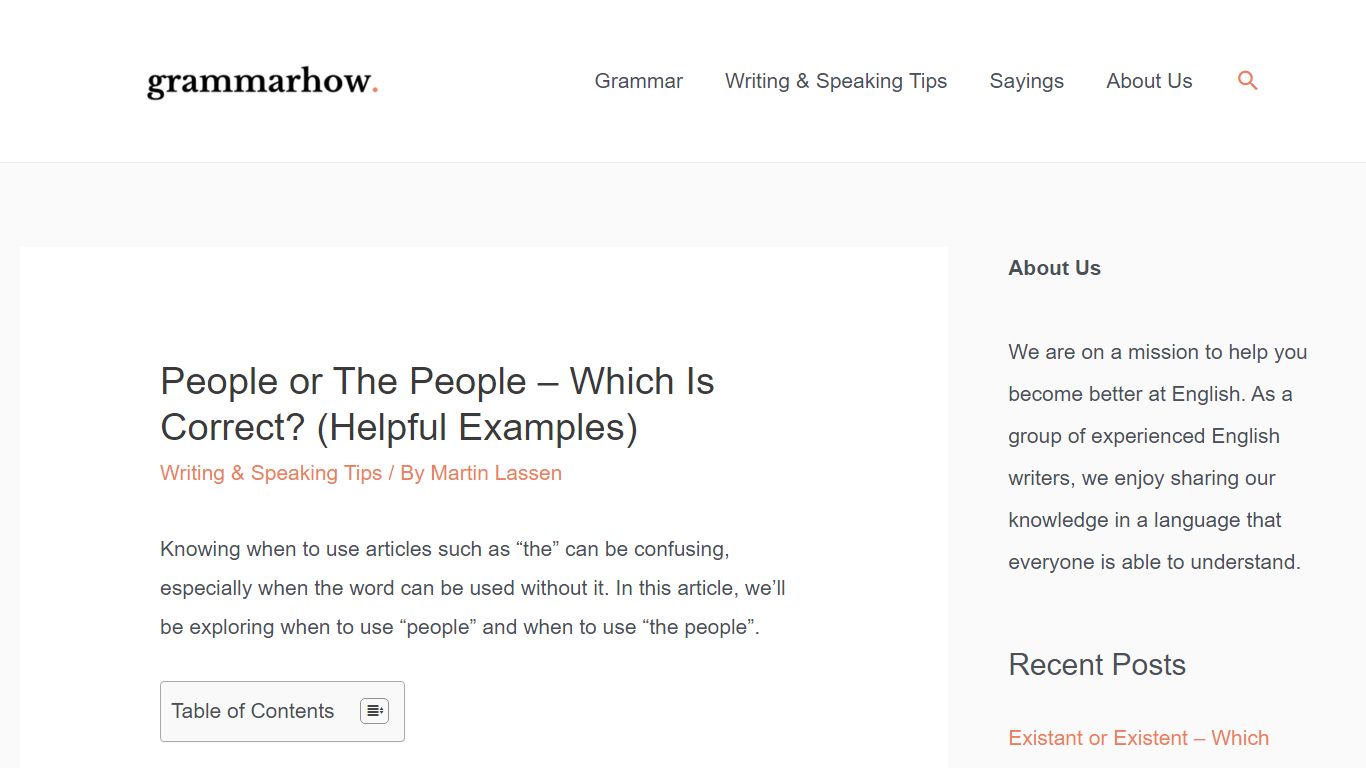Open the Sayings menu item
Image resolution: width=1366 pixels, height=768 pixels.
pyautogui.click(x=1026, y=81)
